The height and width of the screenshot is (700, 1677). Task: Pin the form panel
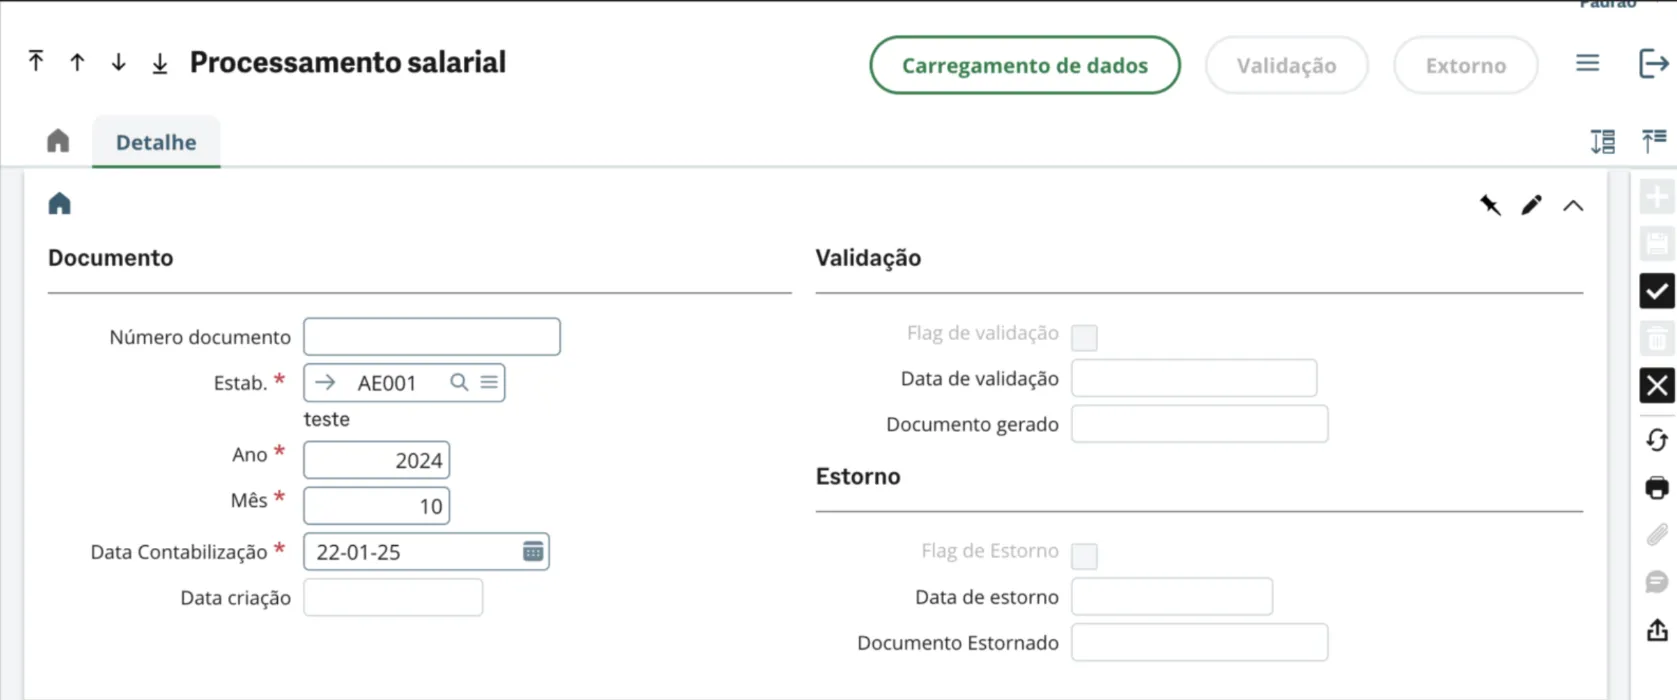(x=1490, y=205)
